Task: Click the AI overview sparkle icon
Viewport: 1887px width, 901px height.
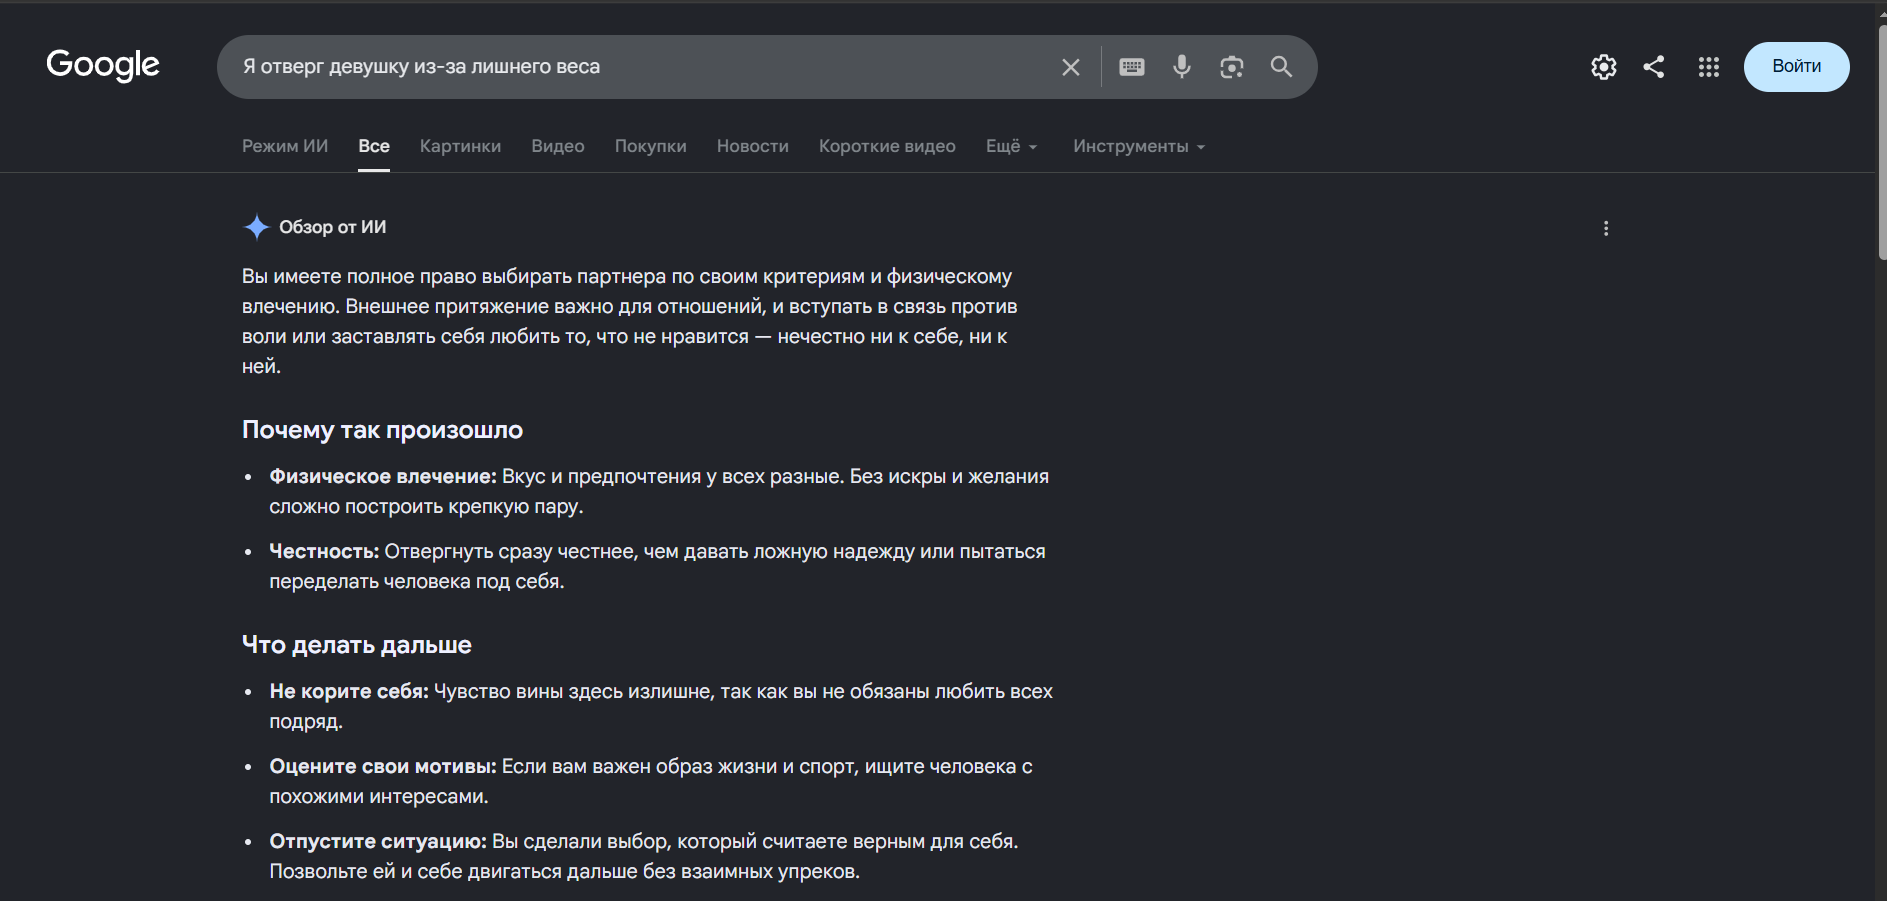Action: pos(257,227)
